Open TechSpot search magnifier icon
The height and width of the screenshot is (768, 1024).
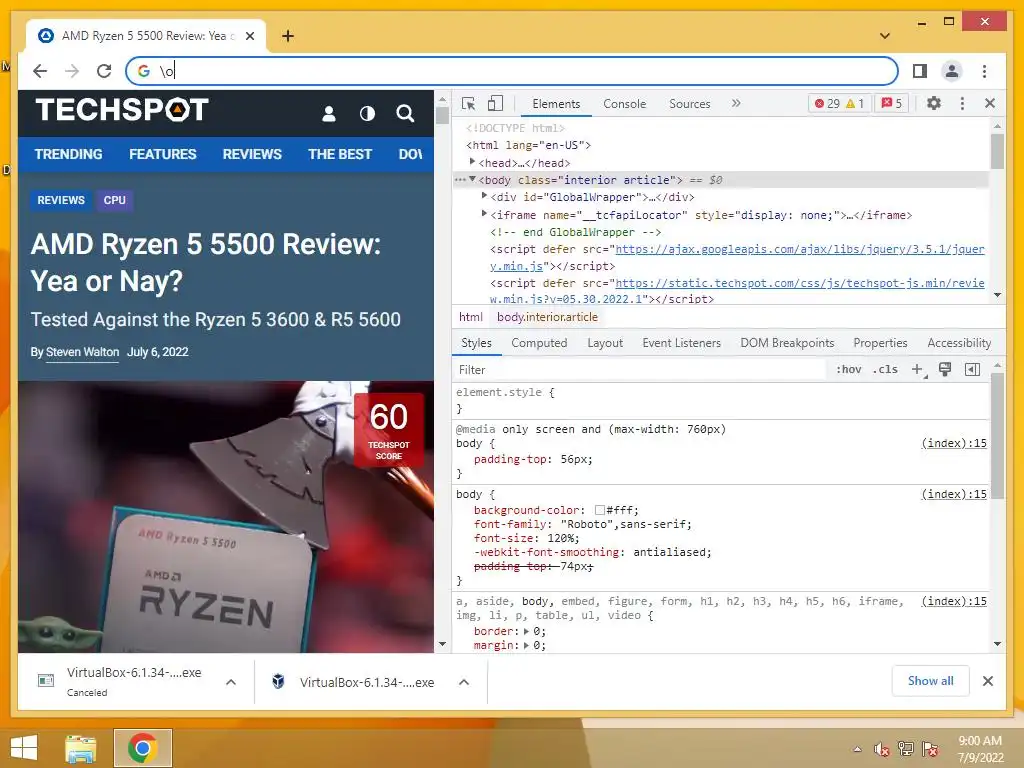pos(406,114)
